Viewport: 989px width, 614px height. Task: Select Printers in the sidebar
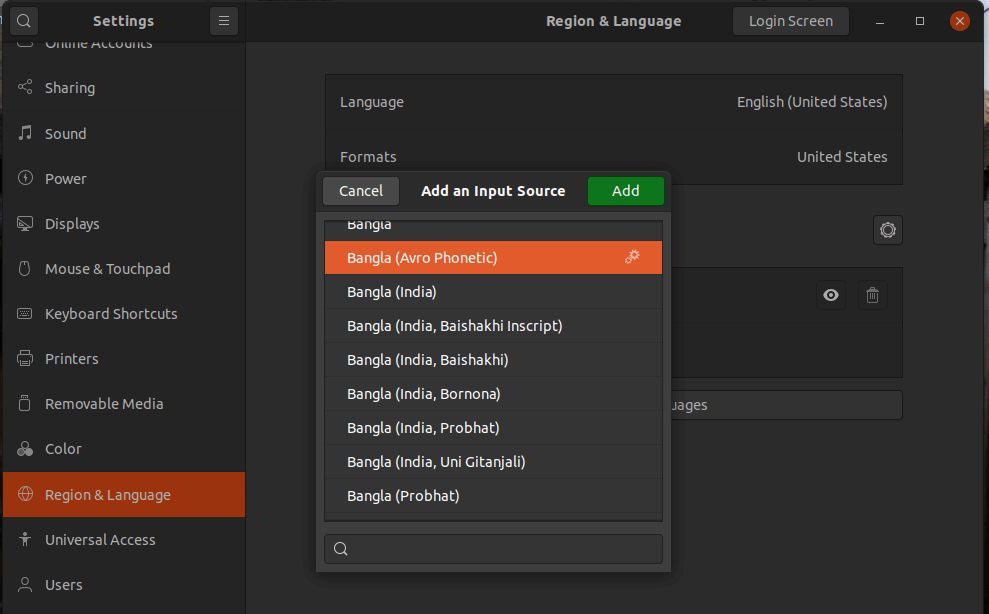click(71, 359)
